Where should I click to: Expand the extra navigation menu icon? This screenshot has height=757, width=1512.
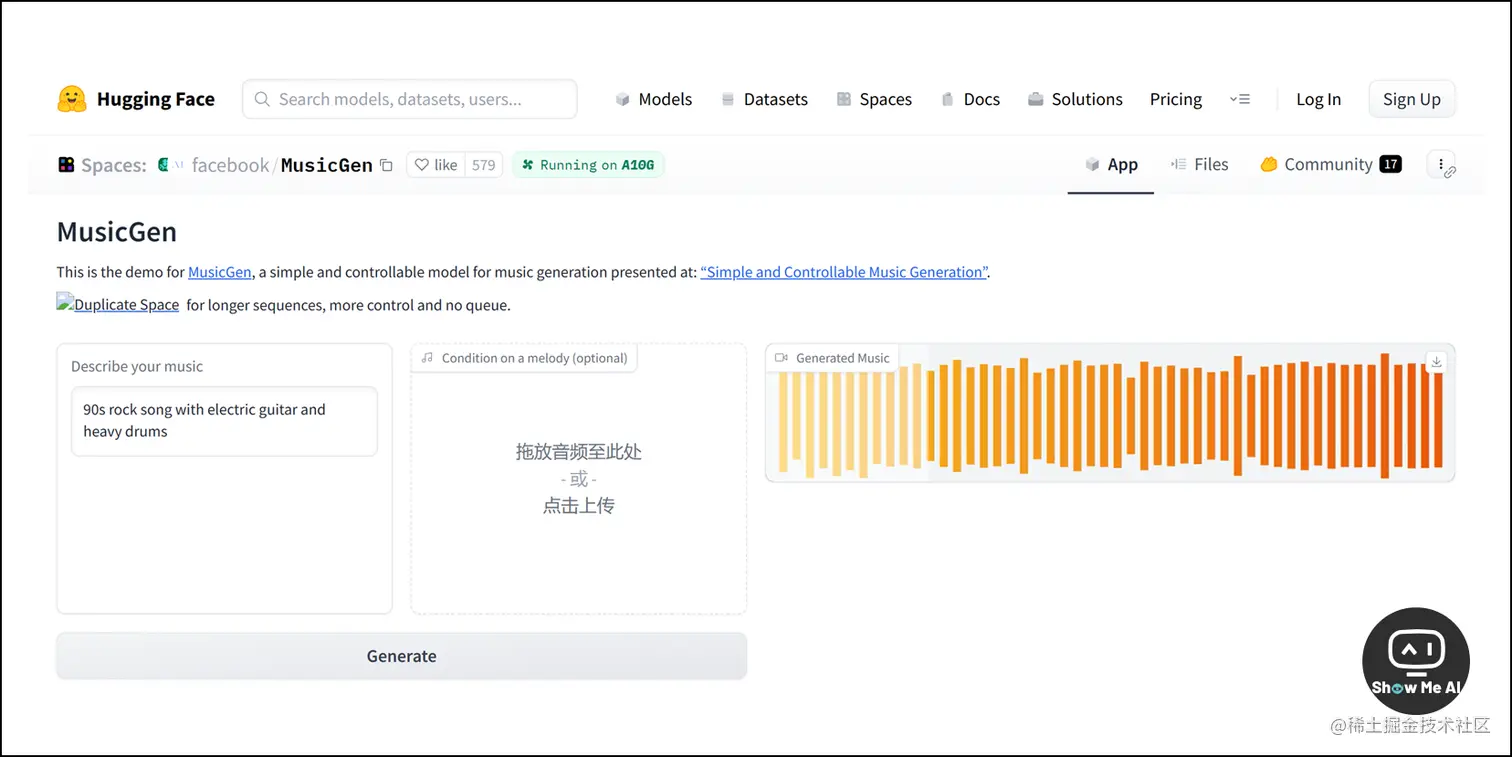(x=1240, y=99)
